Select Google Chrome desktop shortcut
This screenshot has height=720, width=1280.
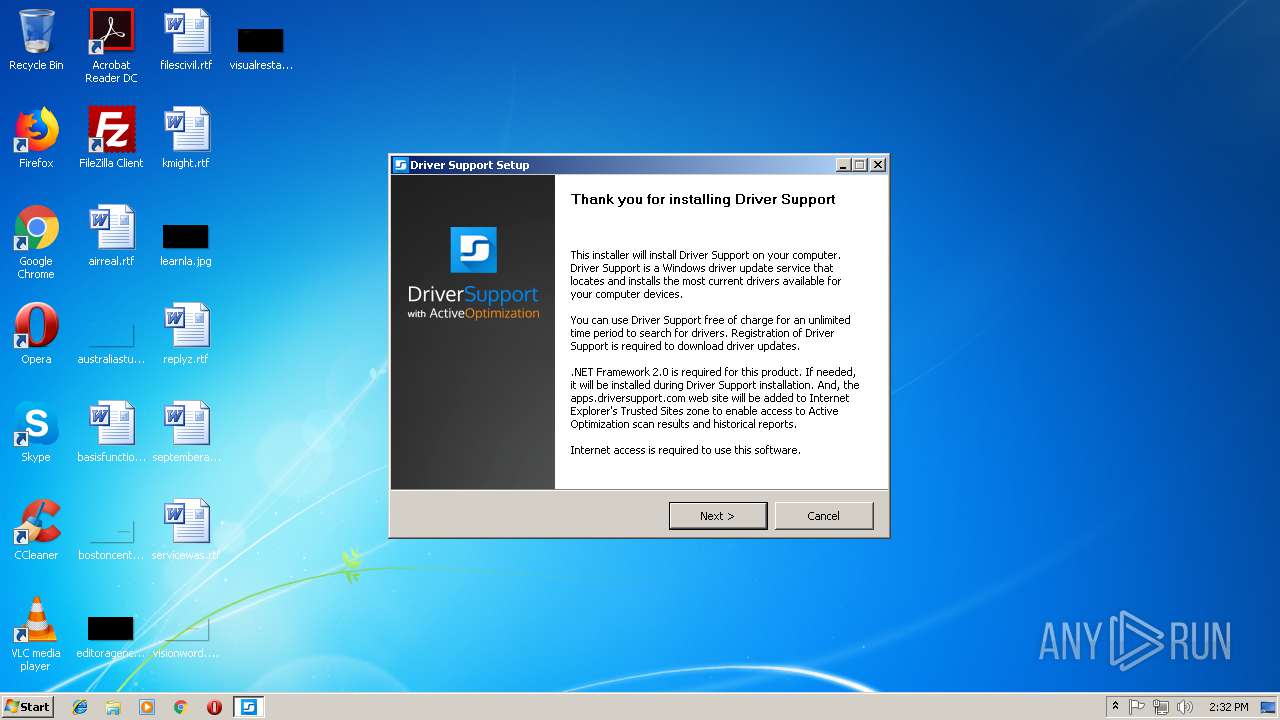pos(36,242)
